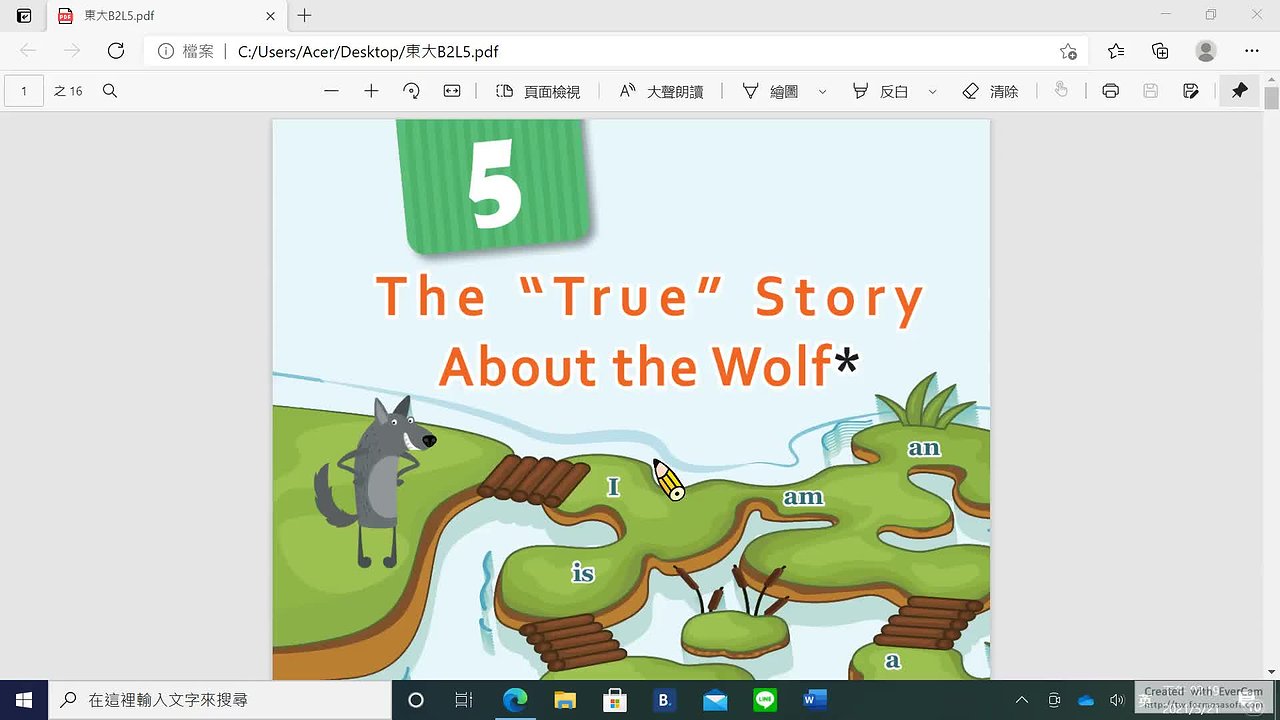Toggle touch writing icon
This screenshot has height=720, width=1280.
[1061, 91]
